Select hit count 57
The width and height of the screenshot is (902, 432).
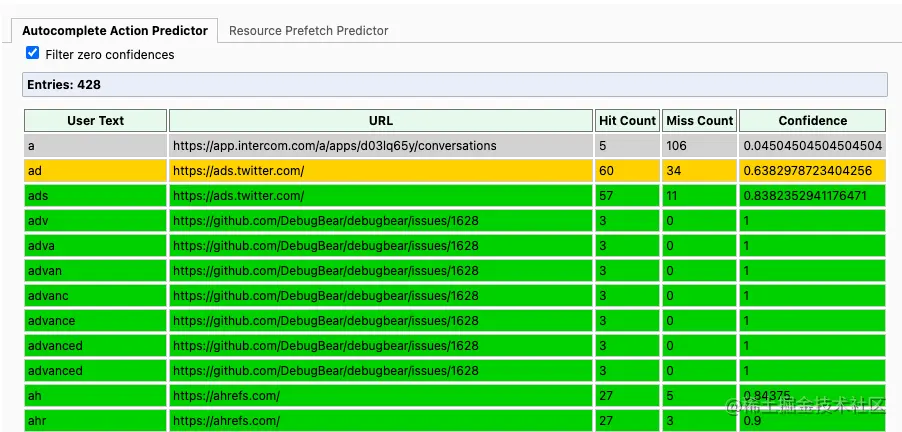tap(628, 196)
